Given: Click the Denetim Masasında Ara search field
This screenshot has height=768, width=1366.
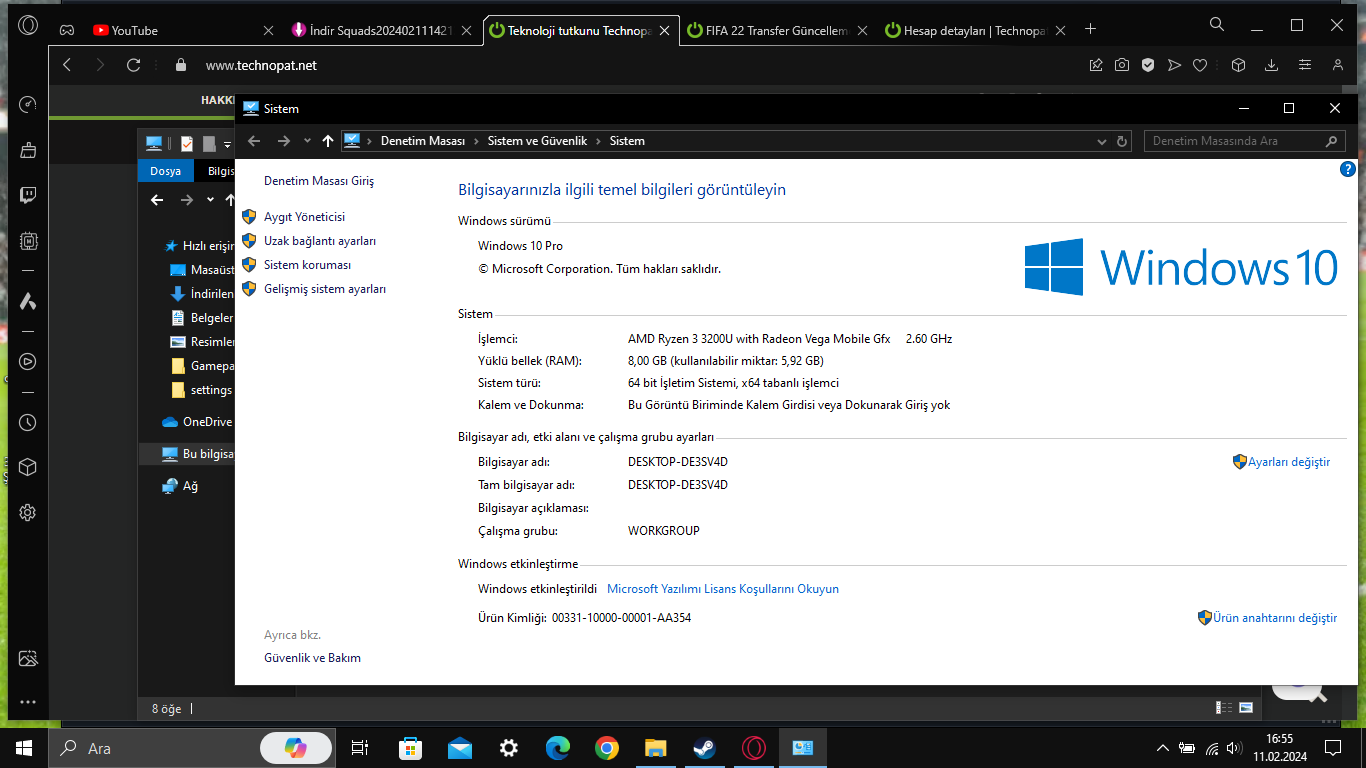Looking at the screenshot, I should click(1243, 141).
